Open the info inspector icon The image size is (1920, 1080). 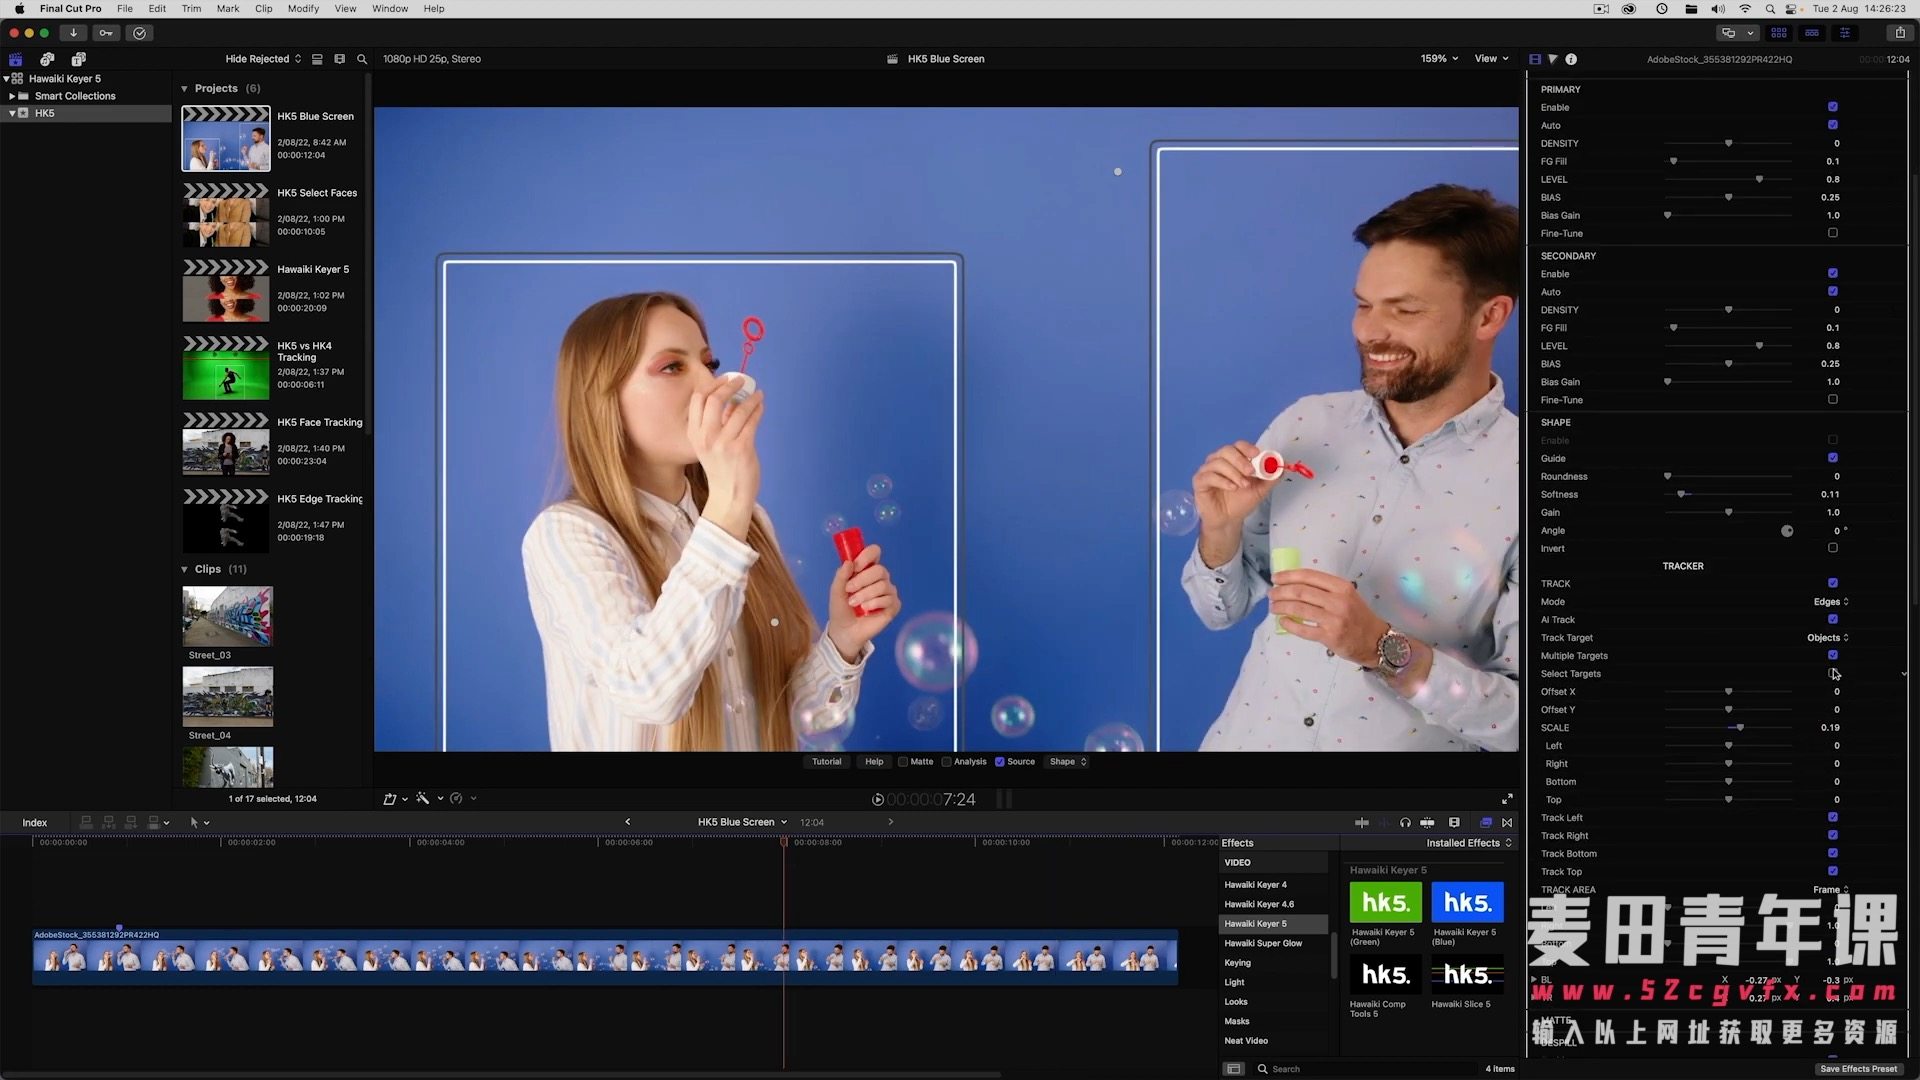click(x=1571, y=59)
